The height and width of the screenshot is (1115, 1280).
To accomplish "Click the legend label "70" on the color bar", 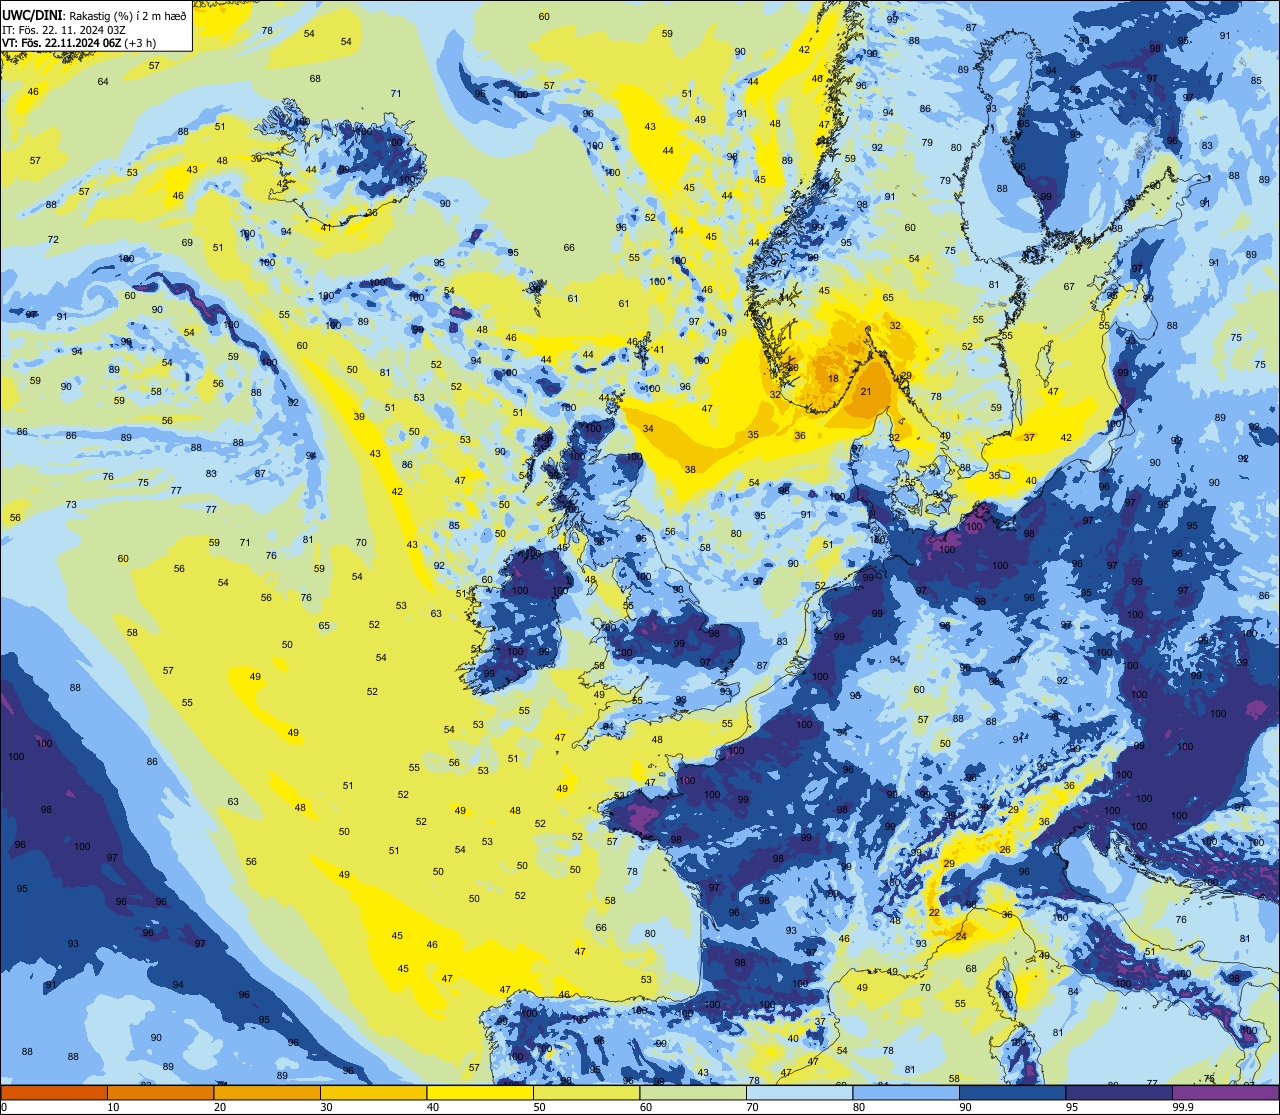I will point(752,1107).
